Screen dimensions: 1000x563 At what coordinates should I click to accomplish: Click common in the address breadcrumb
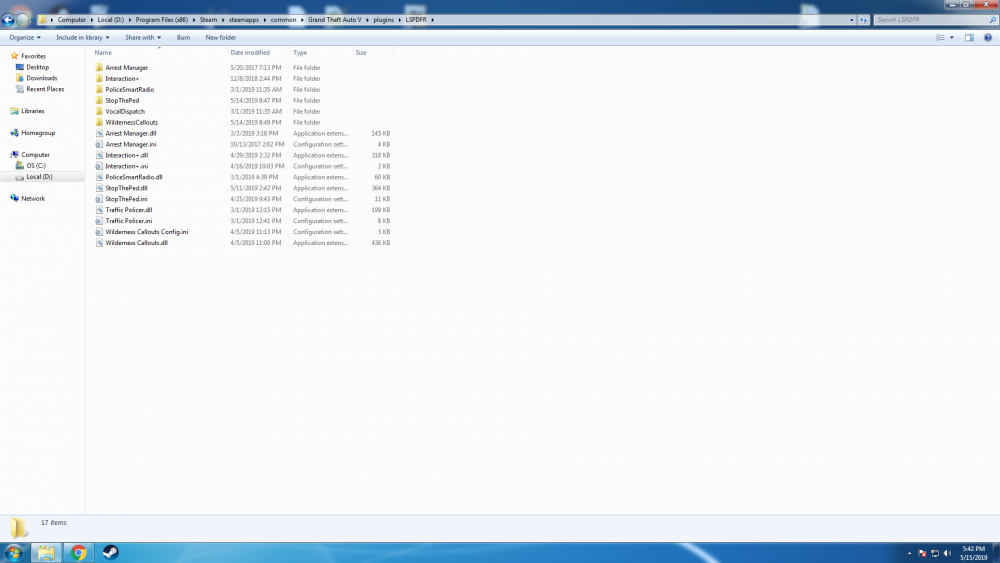point(283,20)
